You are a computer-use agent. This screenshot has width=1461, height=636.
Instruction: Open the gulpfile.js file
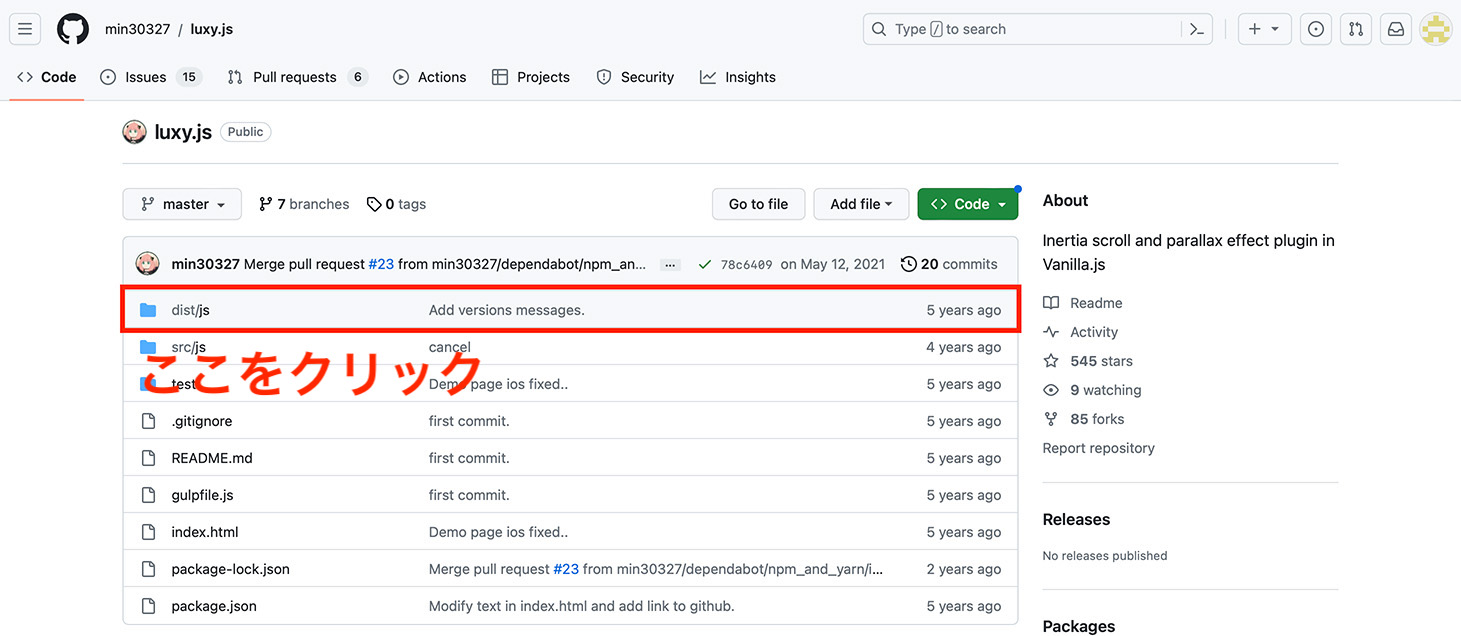click(x=202, y=495)
